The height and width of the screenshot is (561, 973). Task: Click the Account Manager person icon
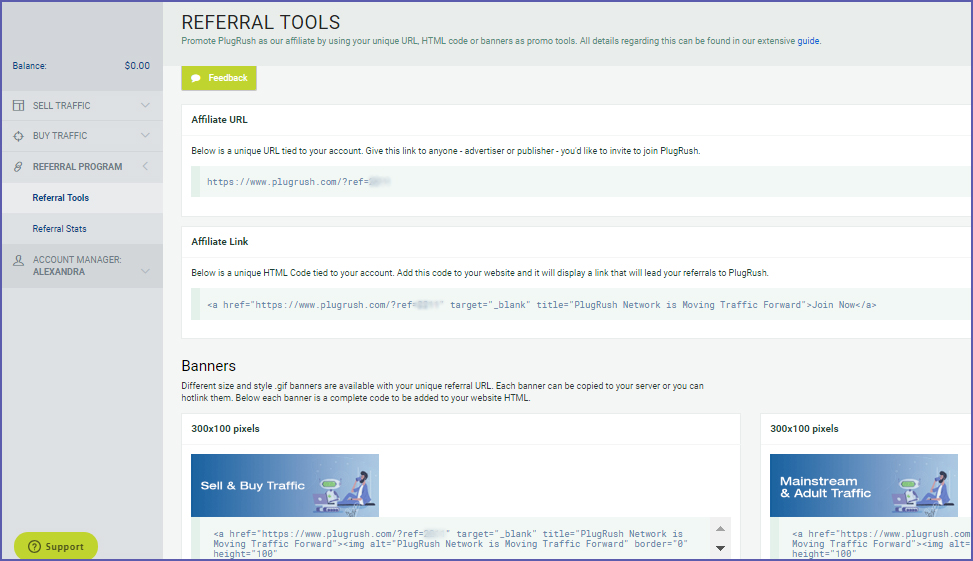tap(19, 261)
